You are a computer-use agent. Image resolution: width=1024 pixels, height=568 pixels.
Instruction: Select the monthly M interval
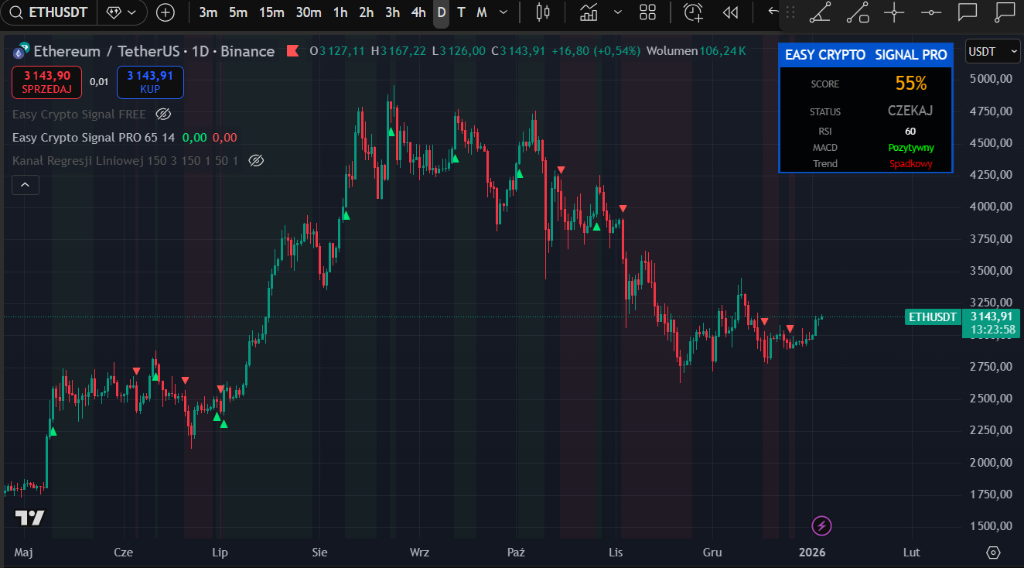pyautogui.click(x=481, y=12)
